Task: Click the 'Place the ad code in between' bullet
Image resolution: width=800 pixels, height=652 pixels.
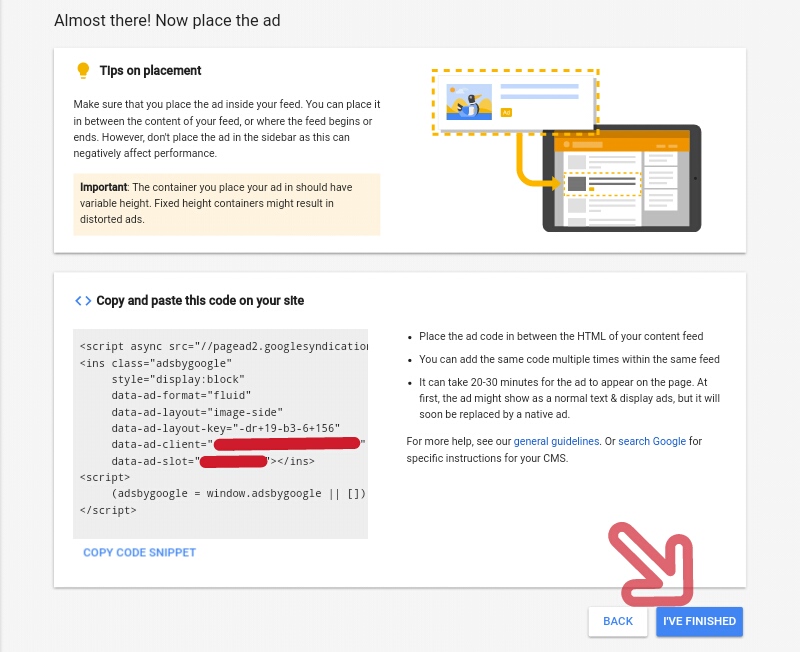Action: [x=561, y=336]
